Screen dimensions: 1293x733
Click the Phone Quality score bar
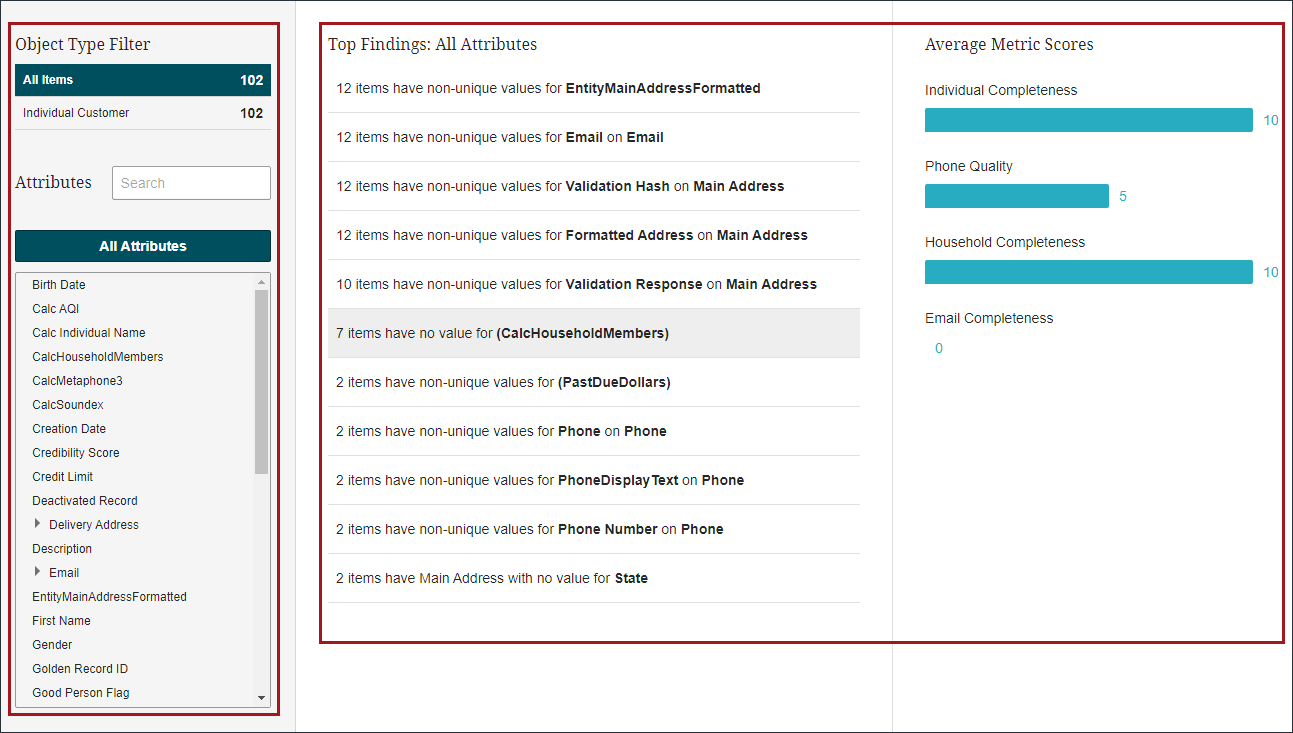point(1016,196)
